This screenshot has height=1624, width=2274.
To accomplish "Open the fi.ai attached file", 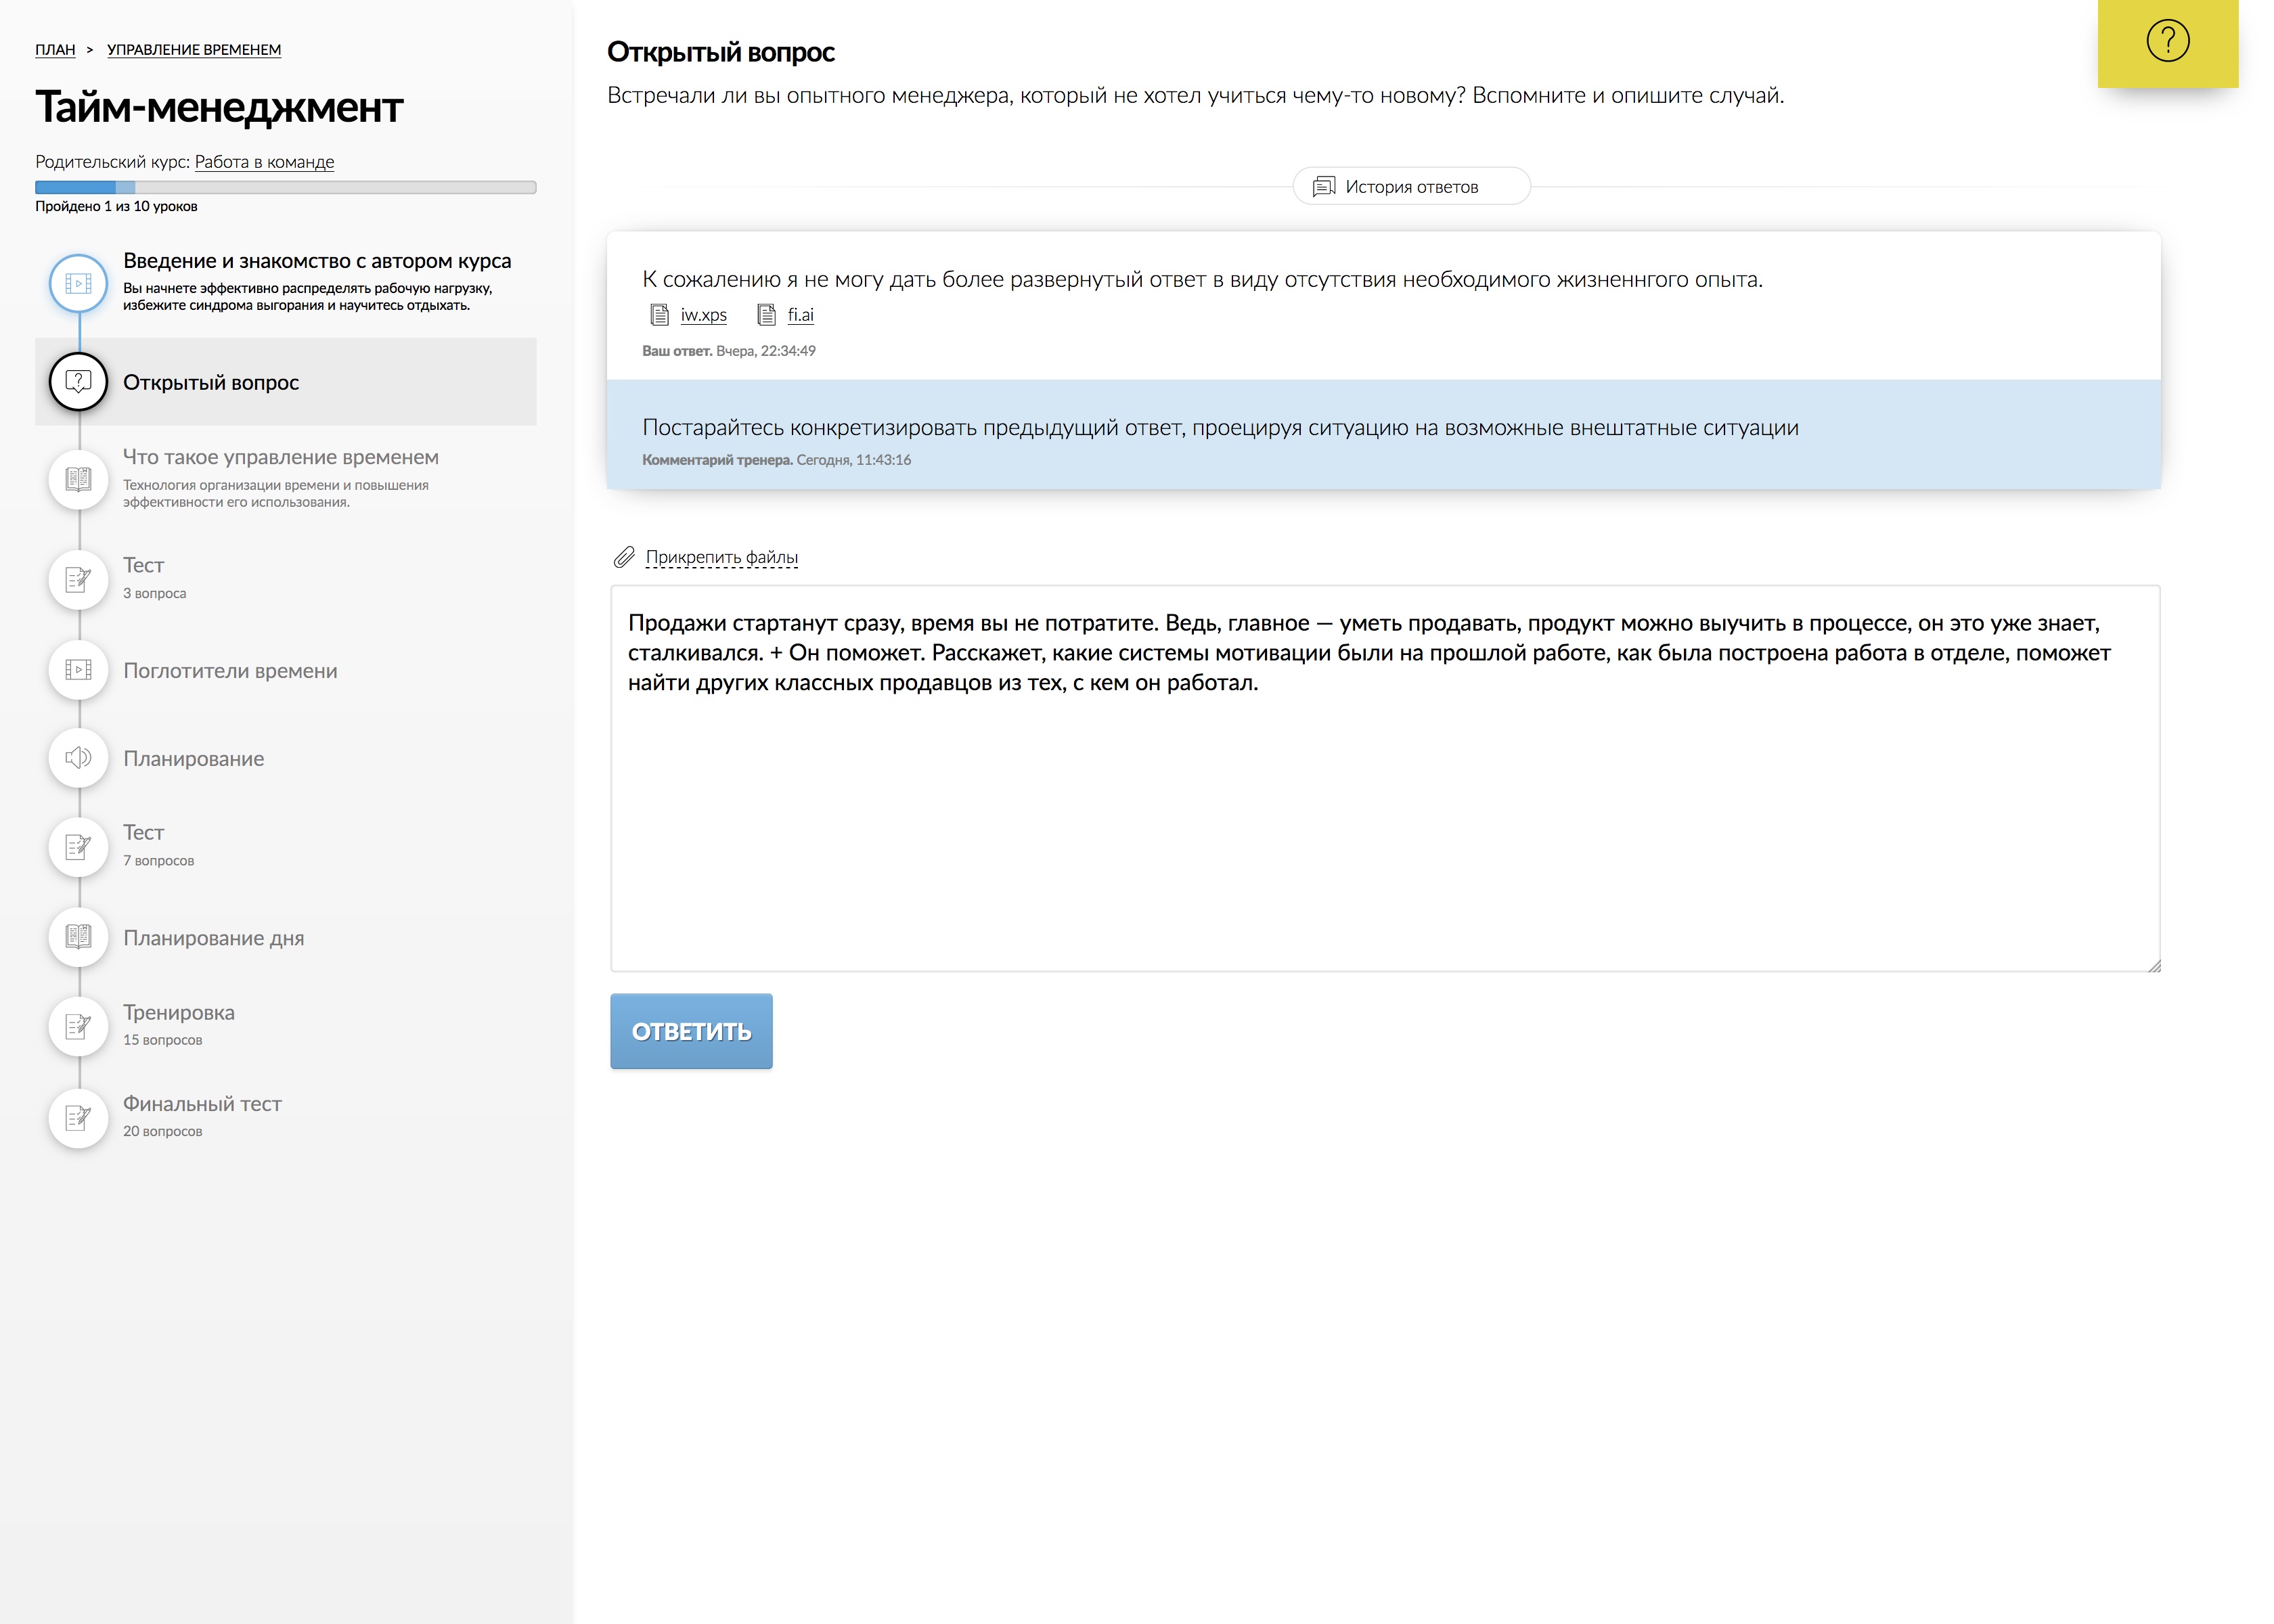I will pos(800,315).
